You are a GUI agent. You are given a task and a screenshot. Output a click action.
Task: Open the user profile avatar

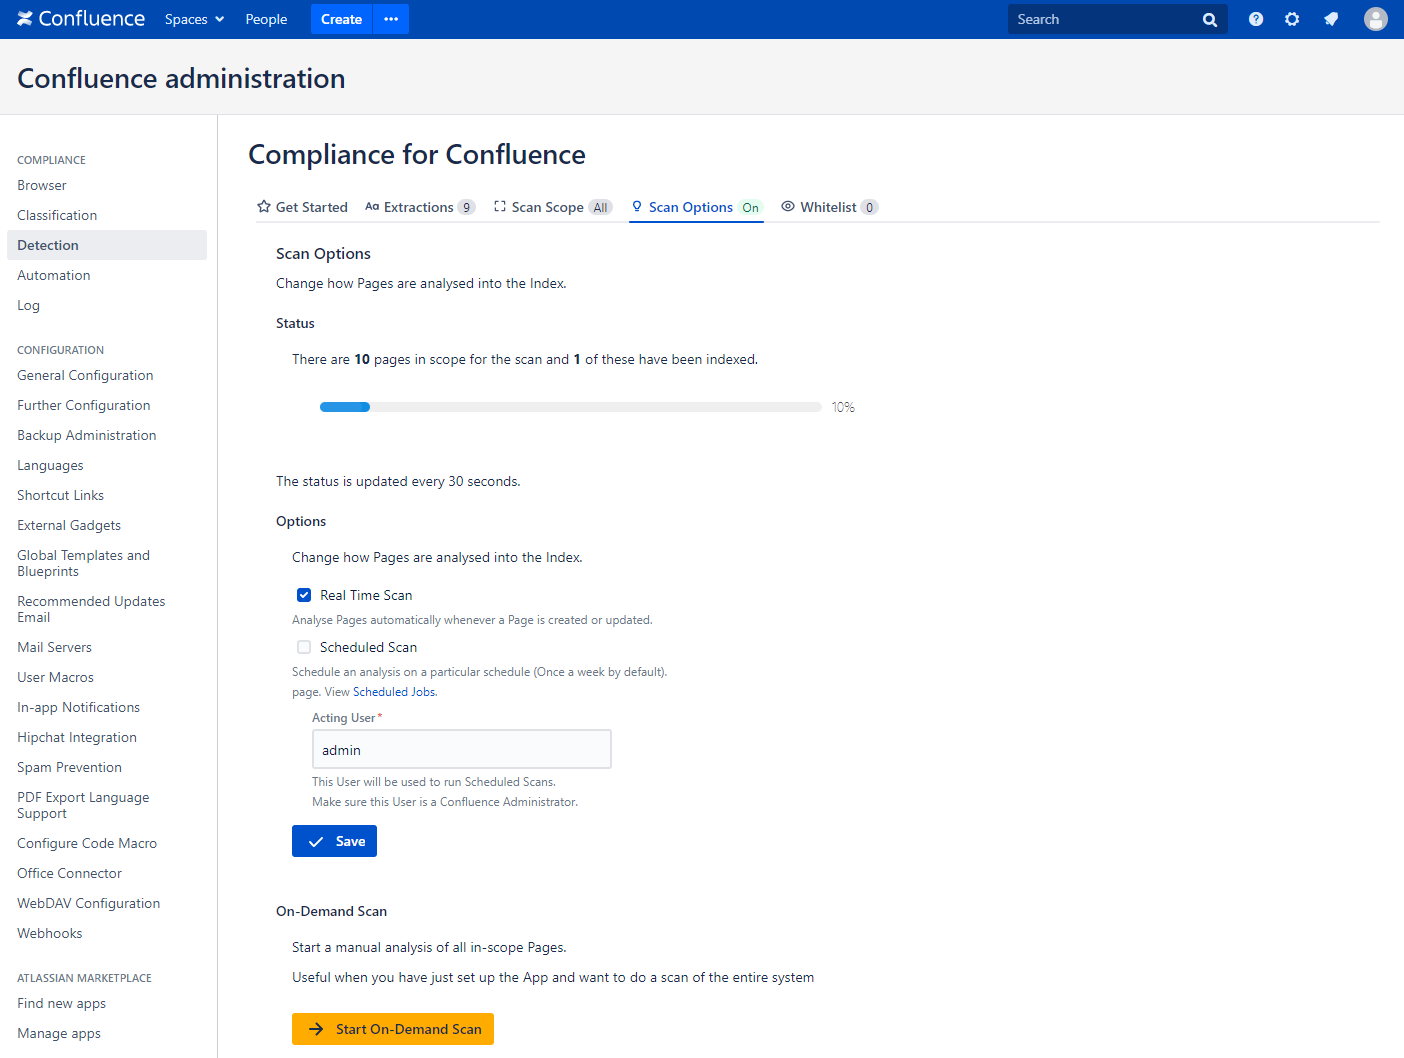pyautogui.click(x=1376, y=19)
